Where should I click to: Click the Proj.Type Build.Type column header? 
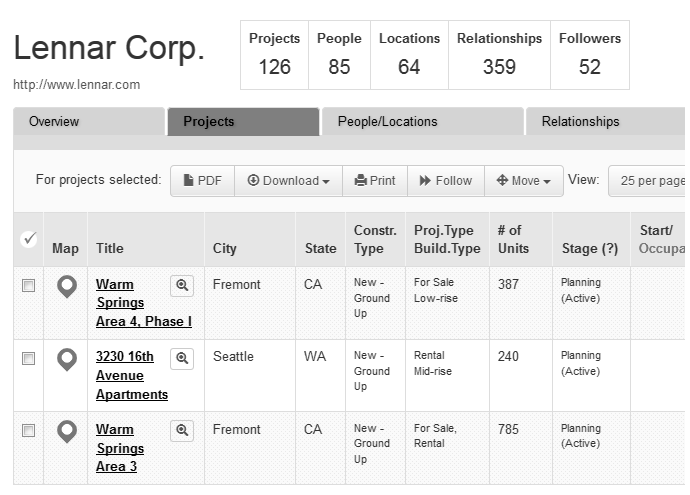[x=447, y=239]
